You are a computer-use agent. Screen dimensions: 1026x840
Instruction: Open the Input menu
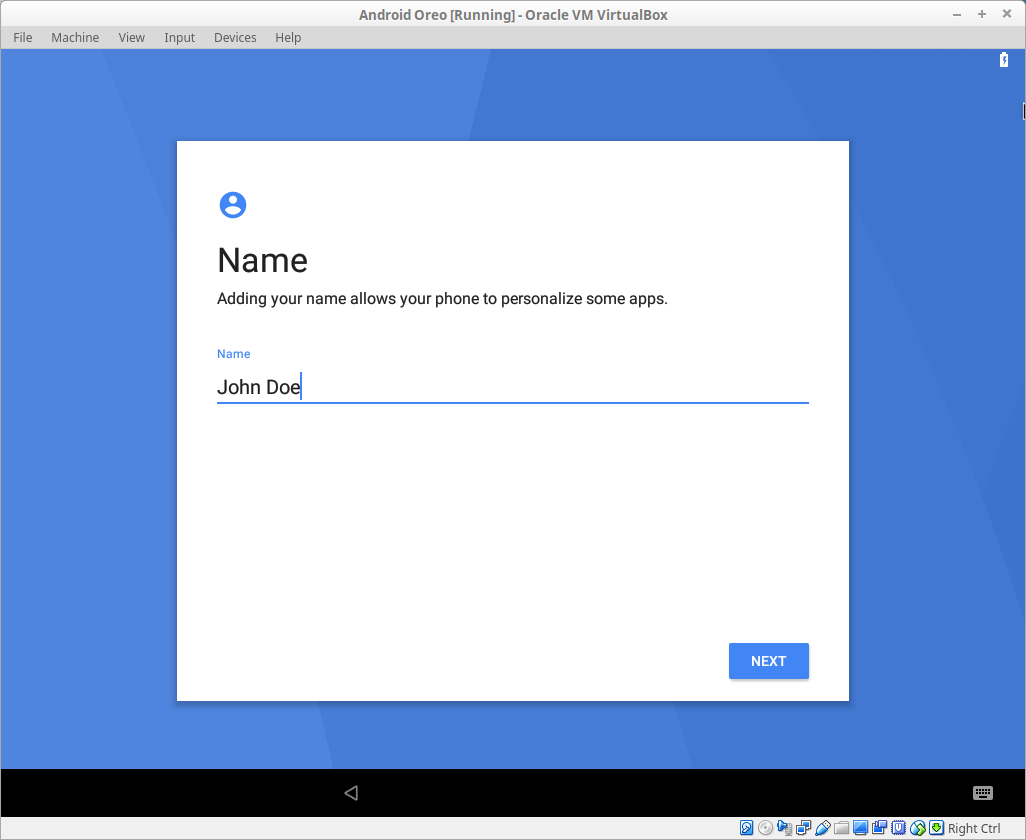click(179, 37)
